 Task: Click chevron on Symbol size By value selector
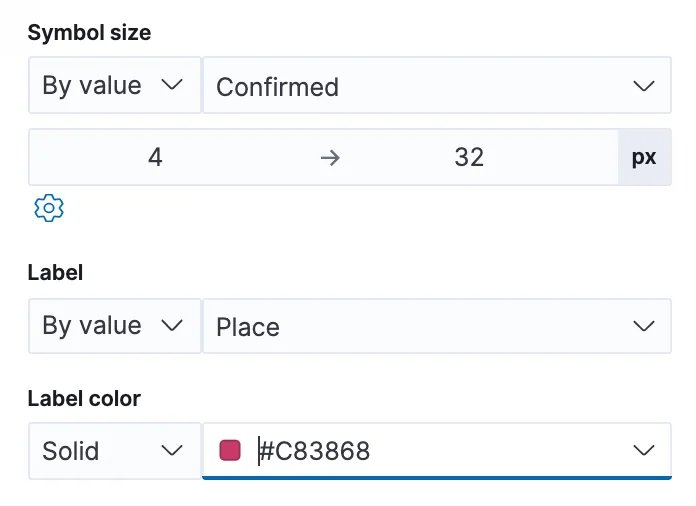tap(173, 85)
